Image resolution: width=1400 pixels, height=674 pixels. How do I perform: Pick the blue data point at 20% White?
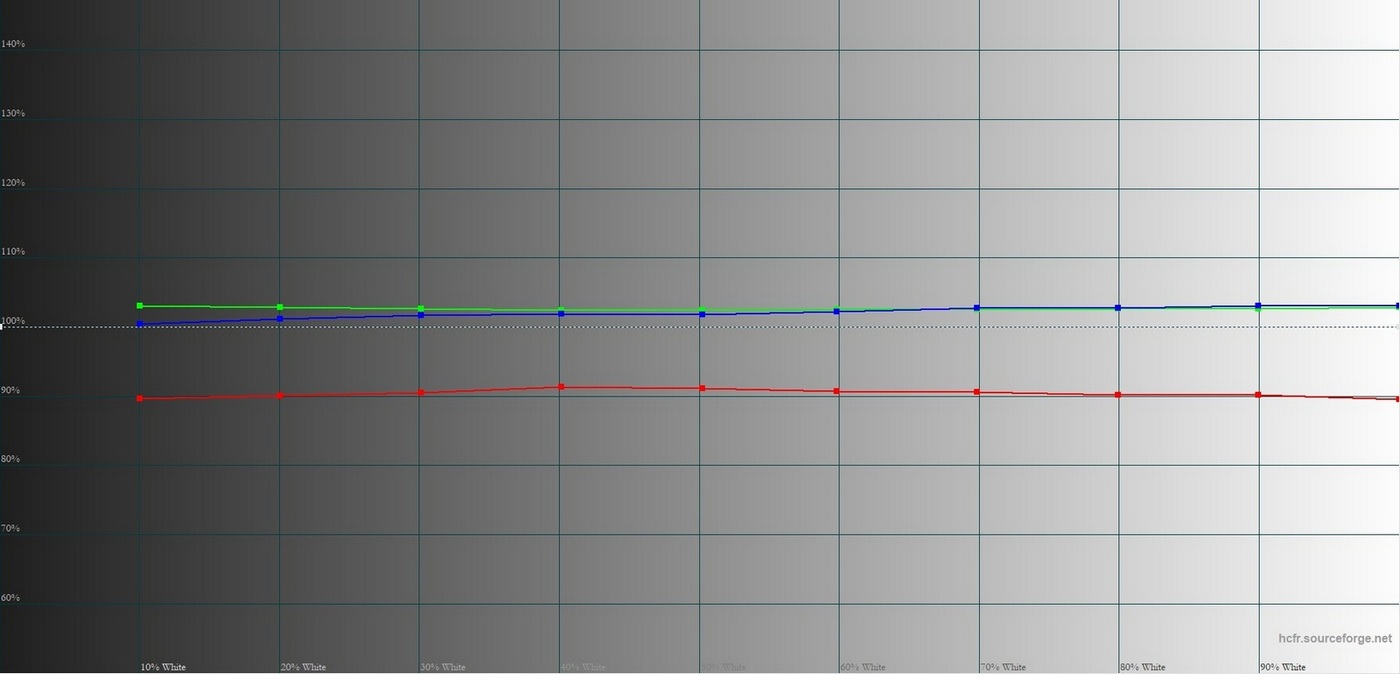click(280, 319)
